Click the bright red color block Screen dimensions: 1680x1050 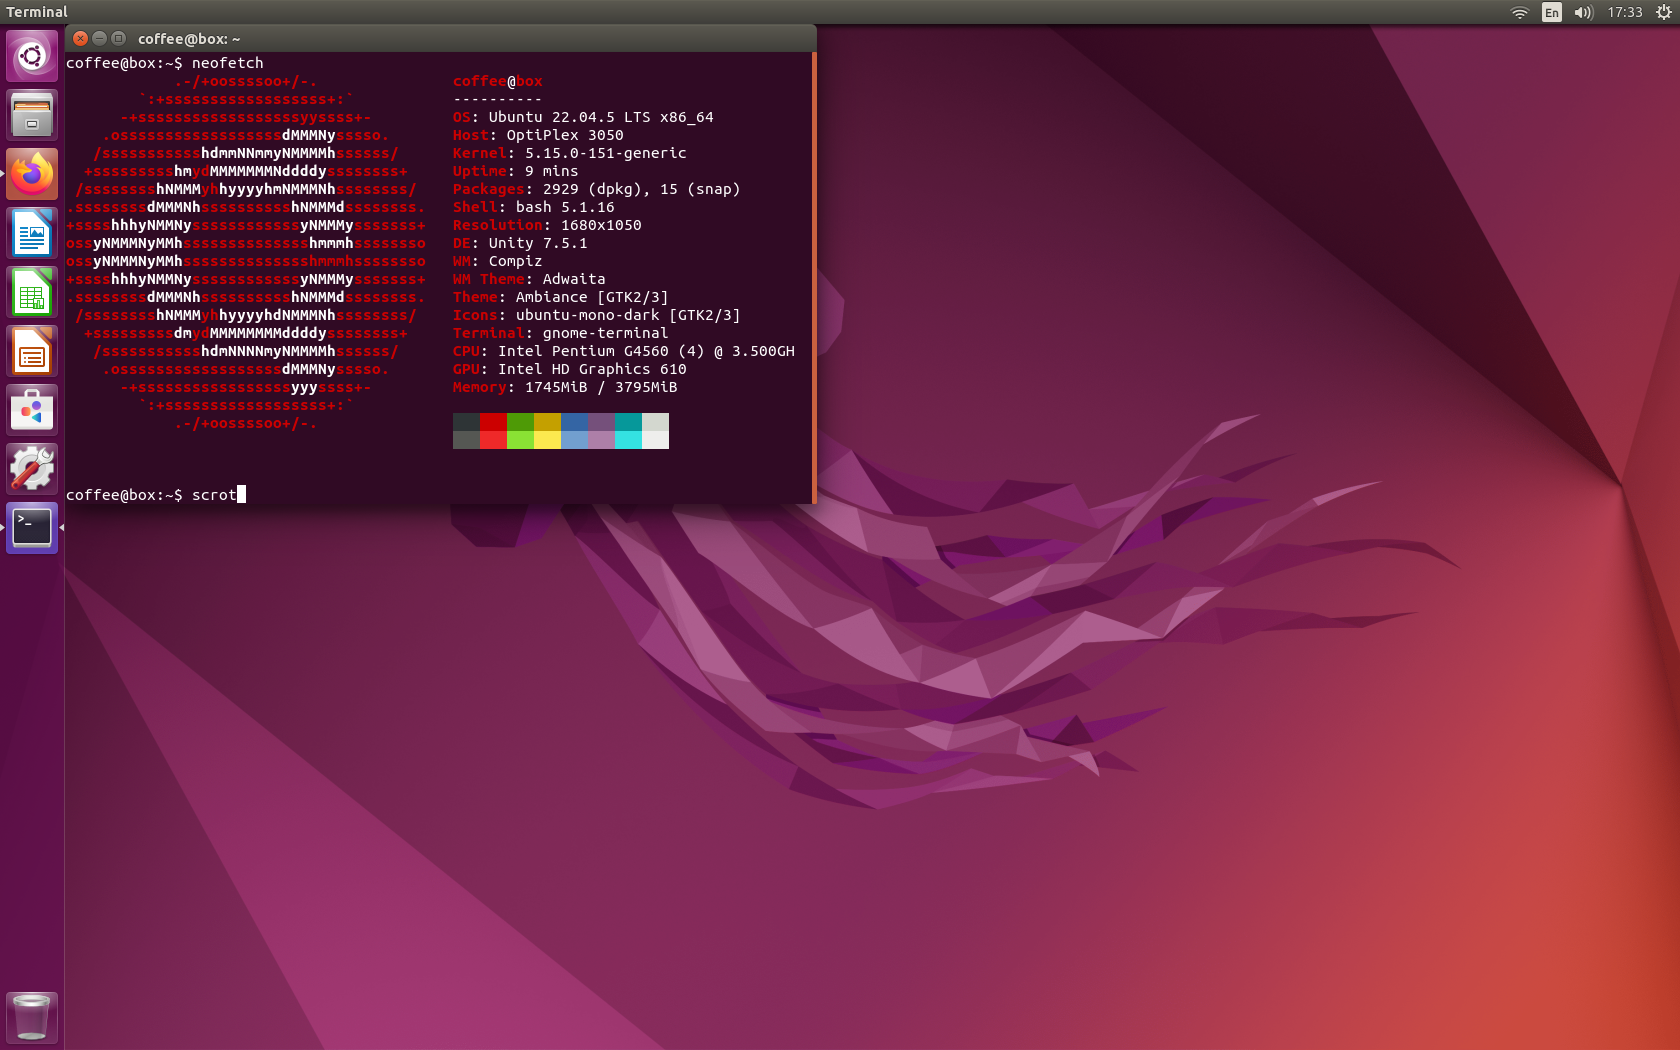(493, 440)
